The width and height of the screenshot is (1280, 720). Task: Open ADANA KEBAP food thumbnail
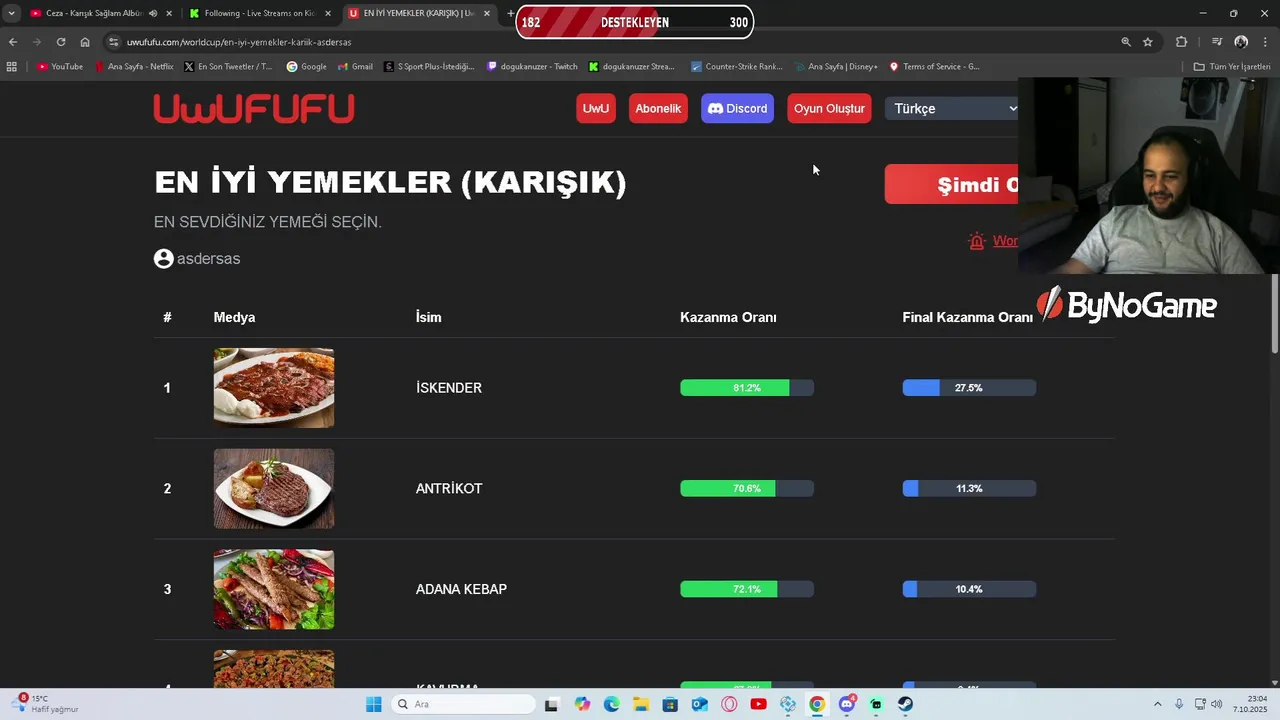[274, 589]
